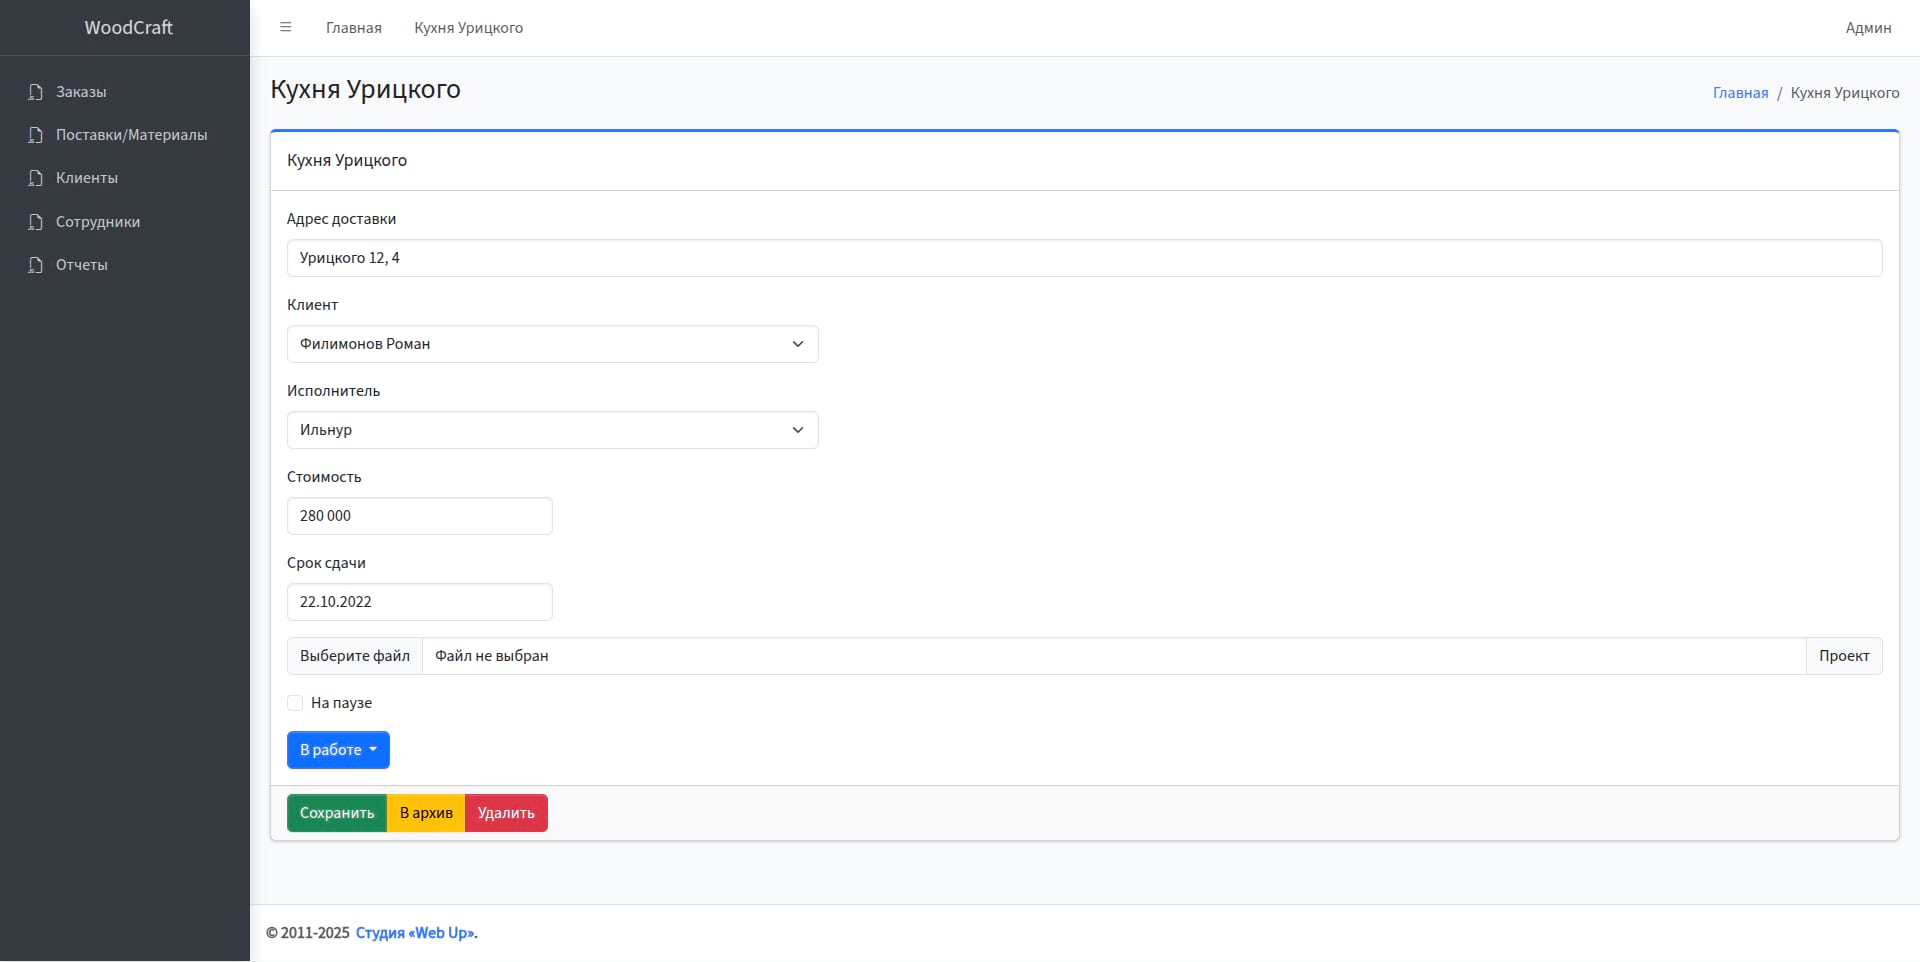Screen dimensions: 1920x962
Task: Expand the Исполнитель dropdown showing Ильнур
Action: pyautogui.click(x=552, y=430)
